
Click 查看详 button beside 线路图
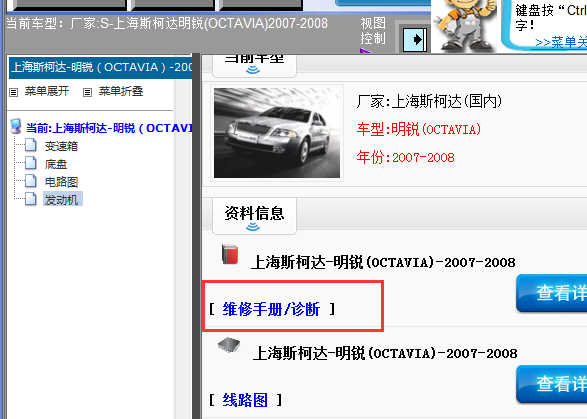pyautogui.click(x=551, y=385)
